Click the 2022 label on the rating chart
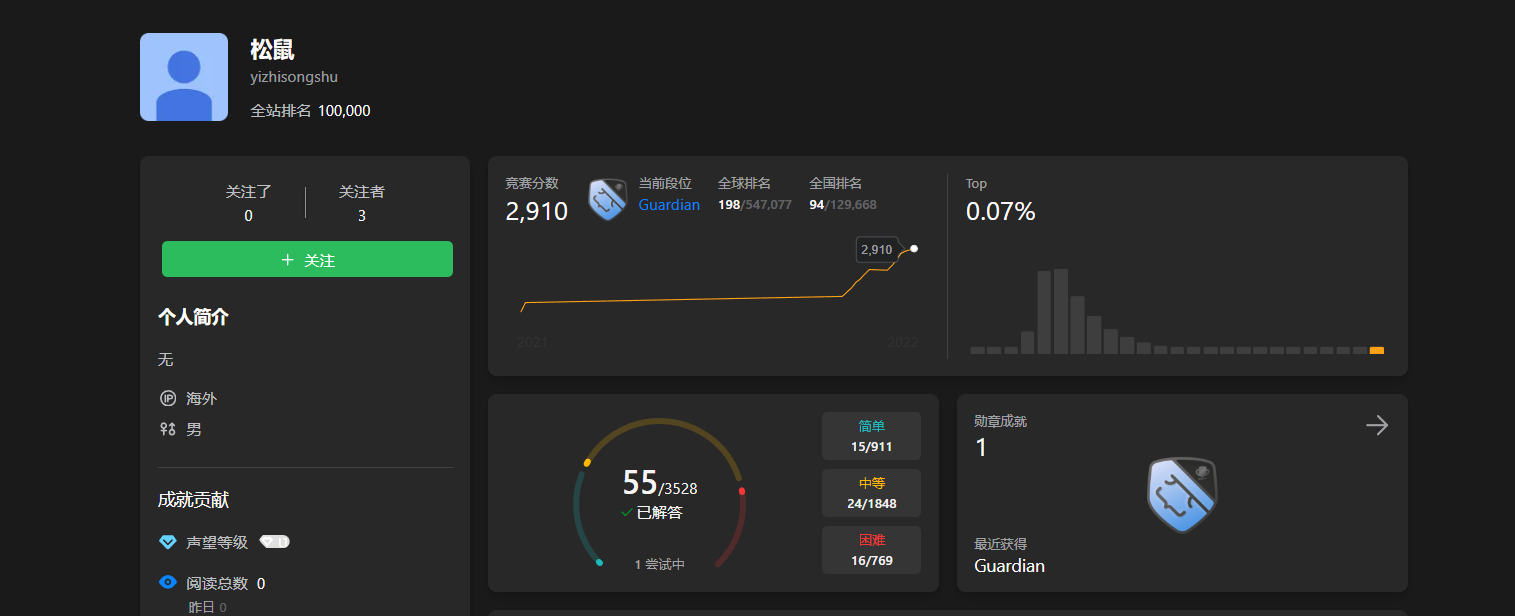 pyautogui.click(x=902, y=343)
